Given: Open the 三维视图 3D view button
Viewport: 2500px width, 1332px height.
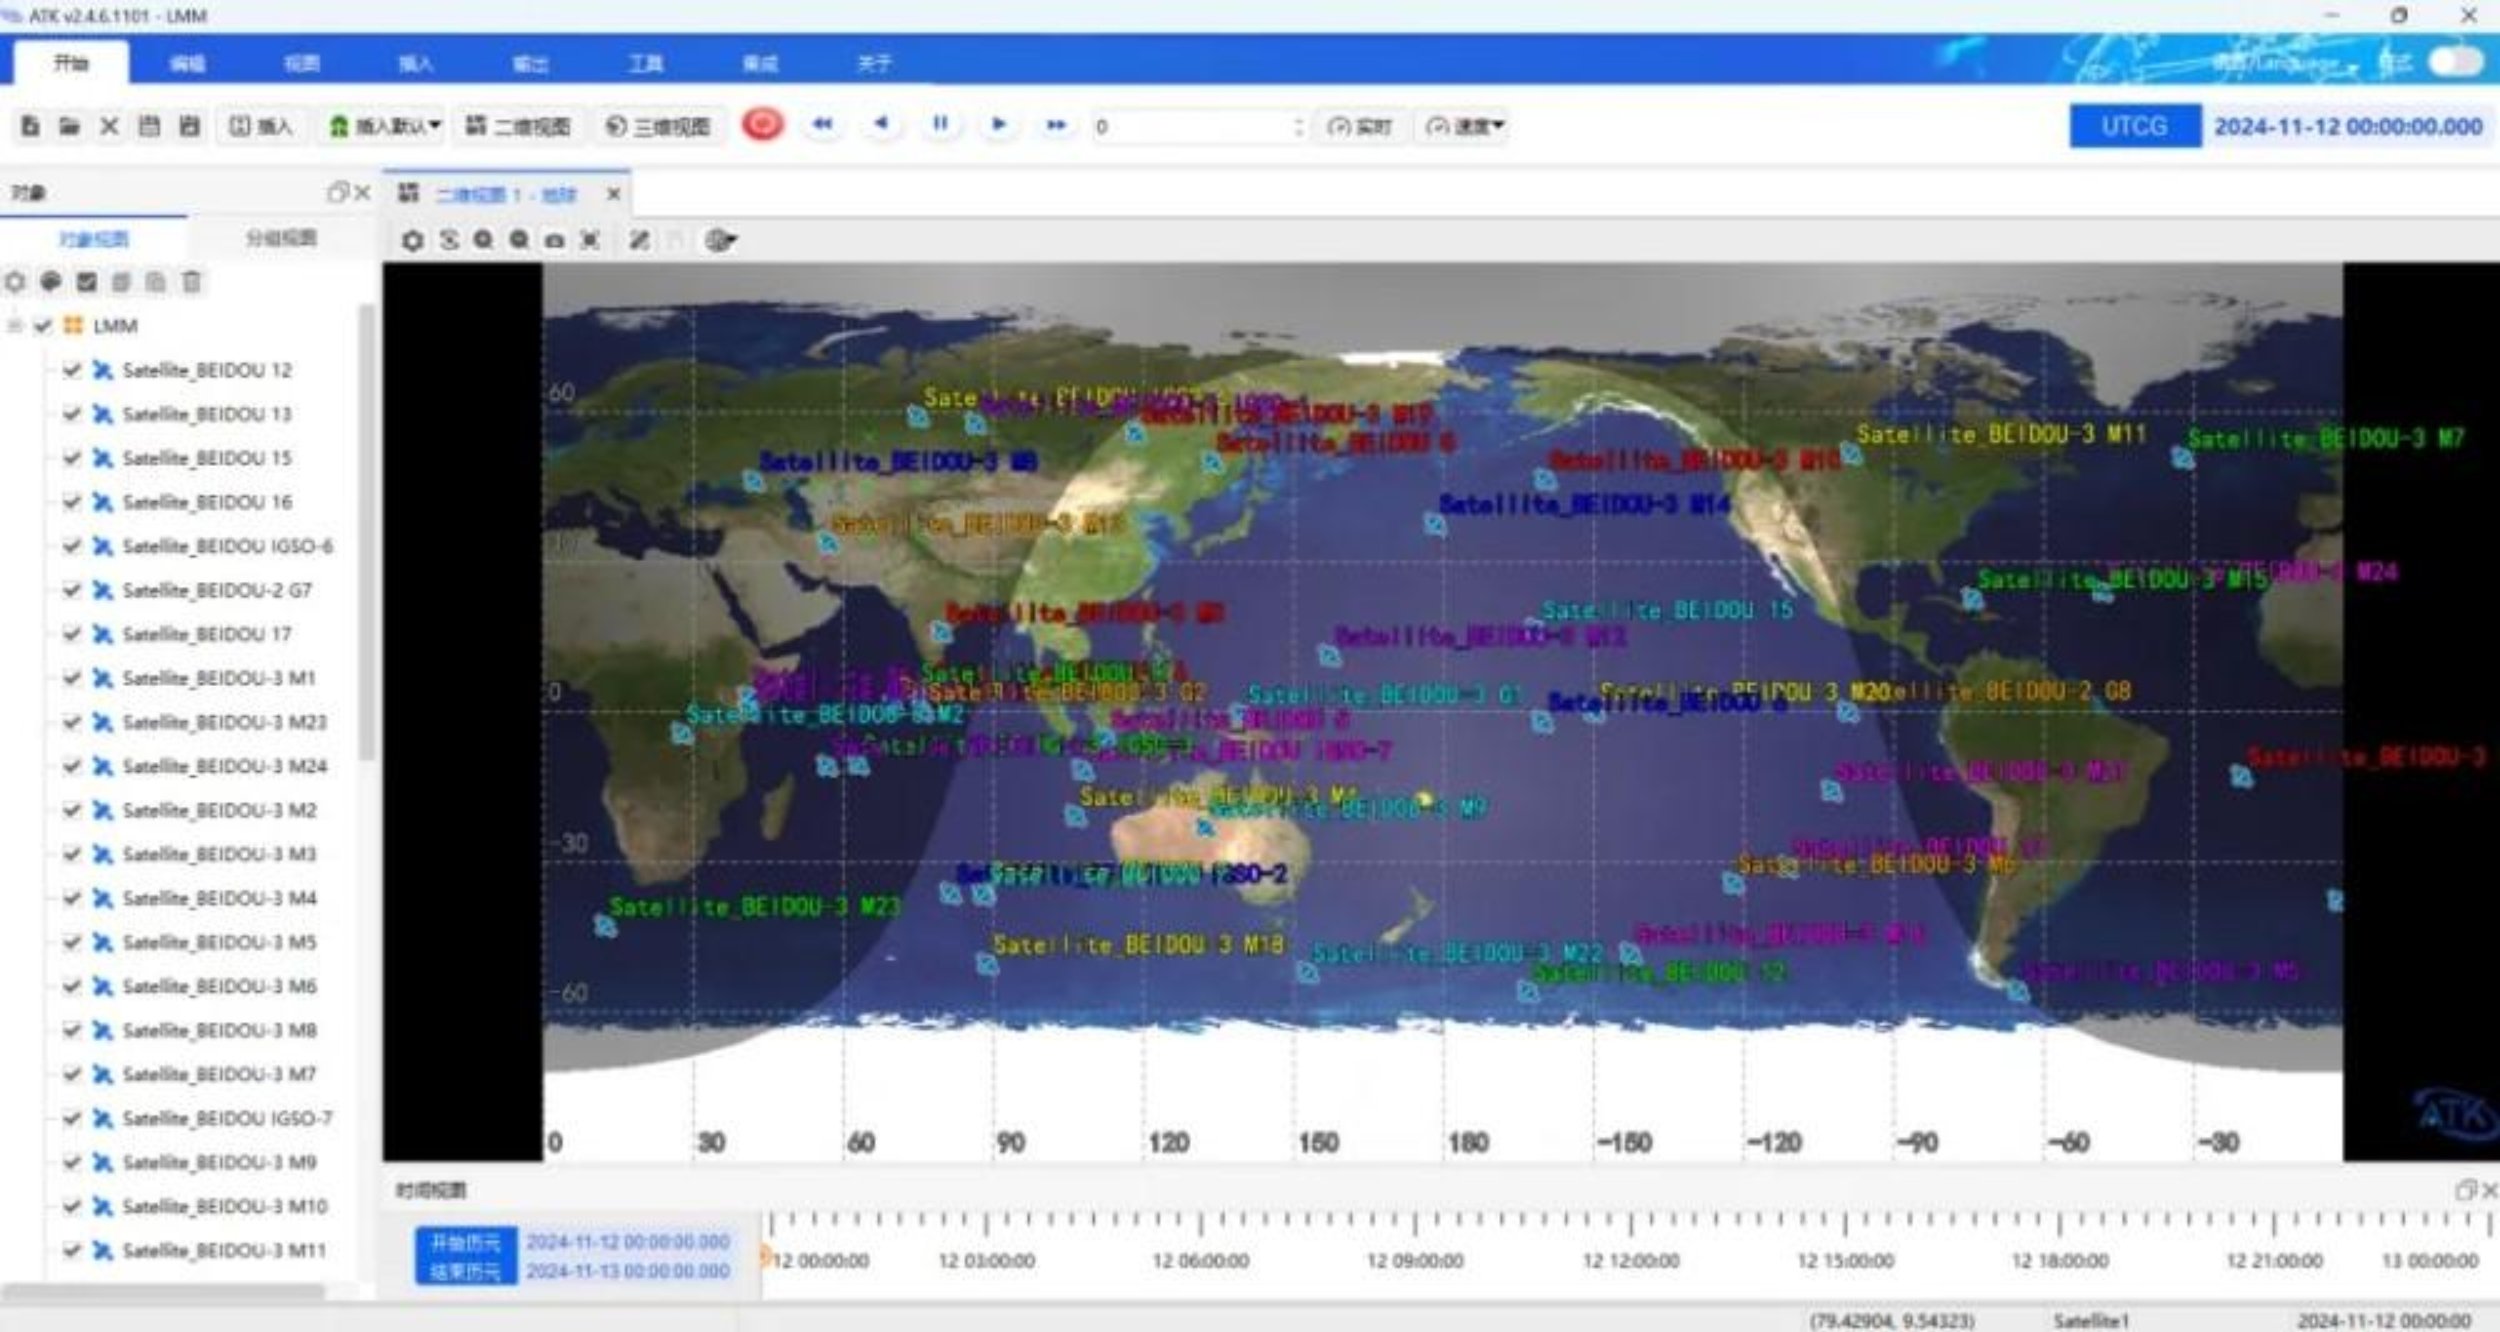Looking at the screenshot, I should pyautogui.click(x=660, y=126).
